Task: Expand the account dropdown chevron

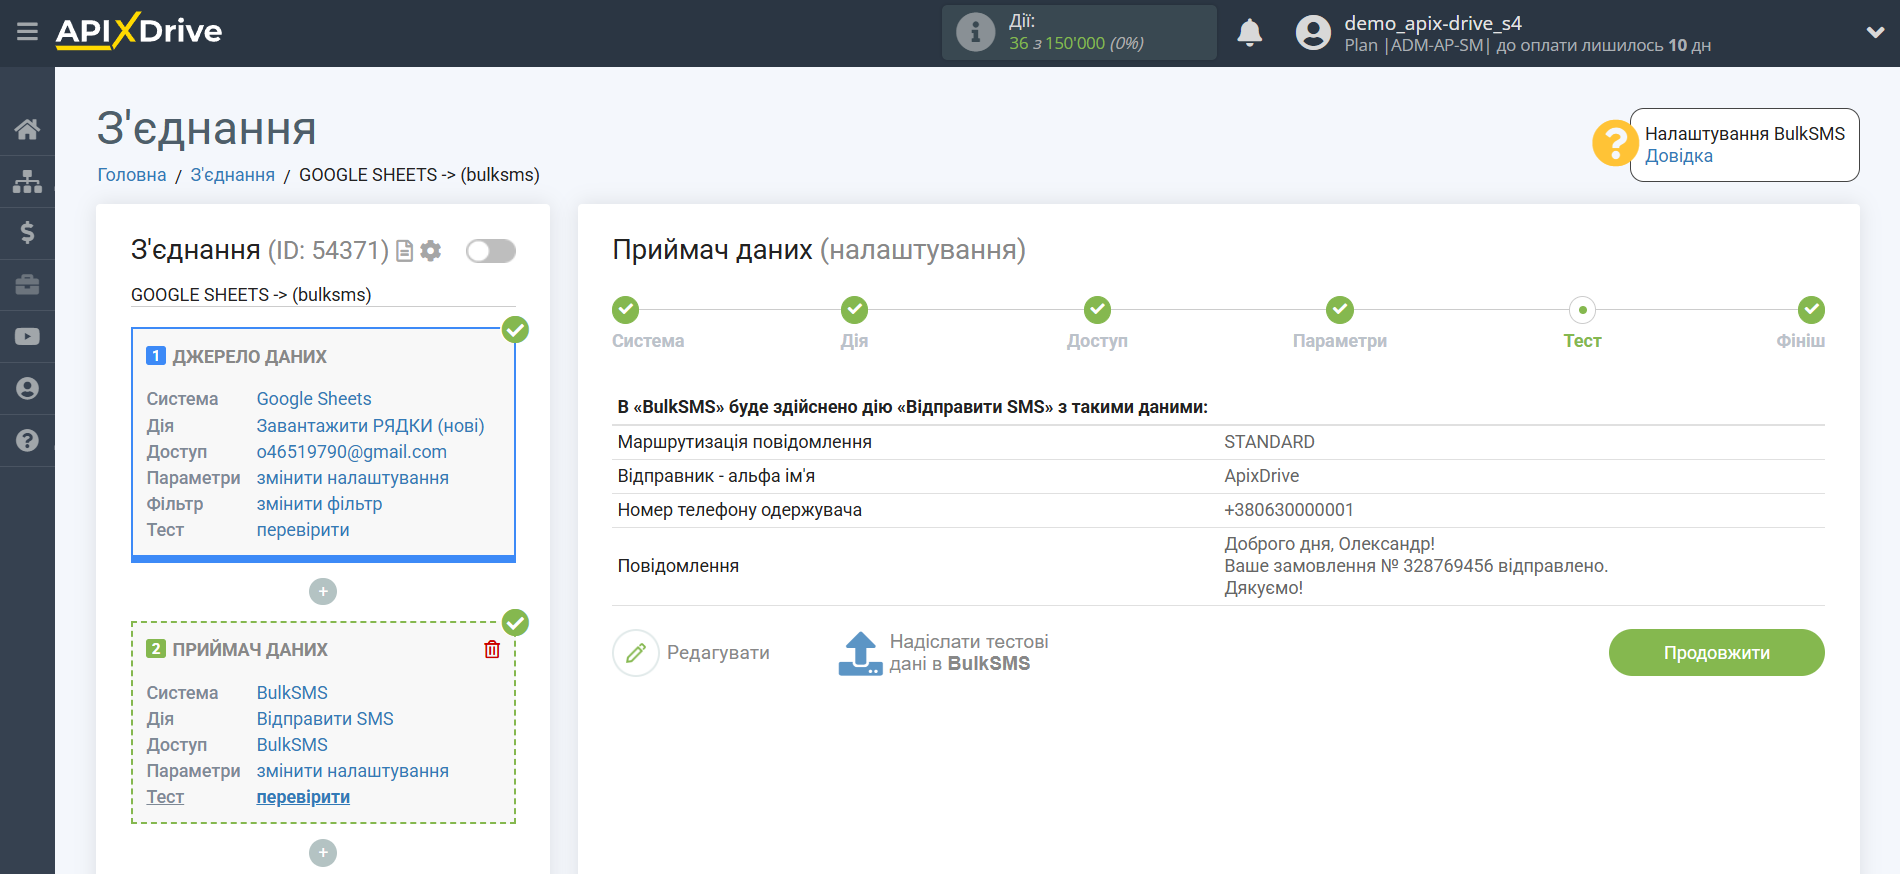Action: [1875, 32]
